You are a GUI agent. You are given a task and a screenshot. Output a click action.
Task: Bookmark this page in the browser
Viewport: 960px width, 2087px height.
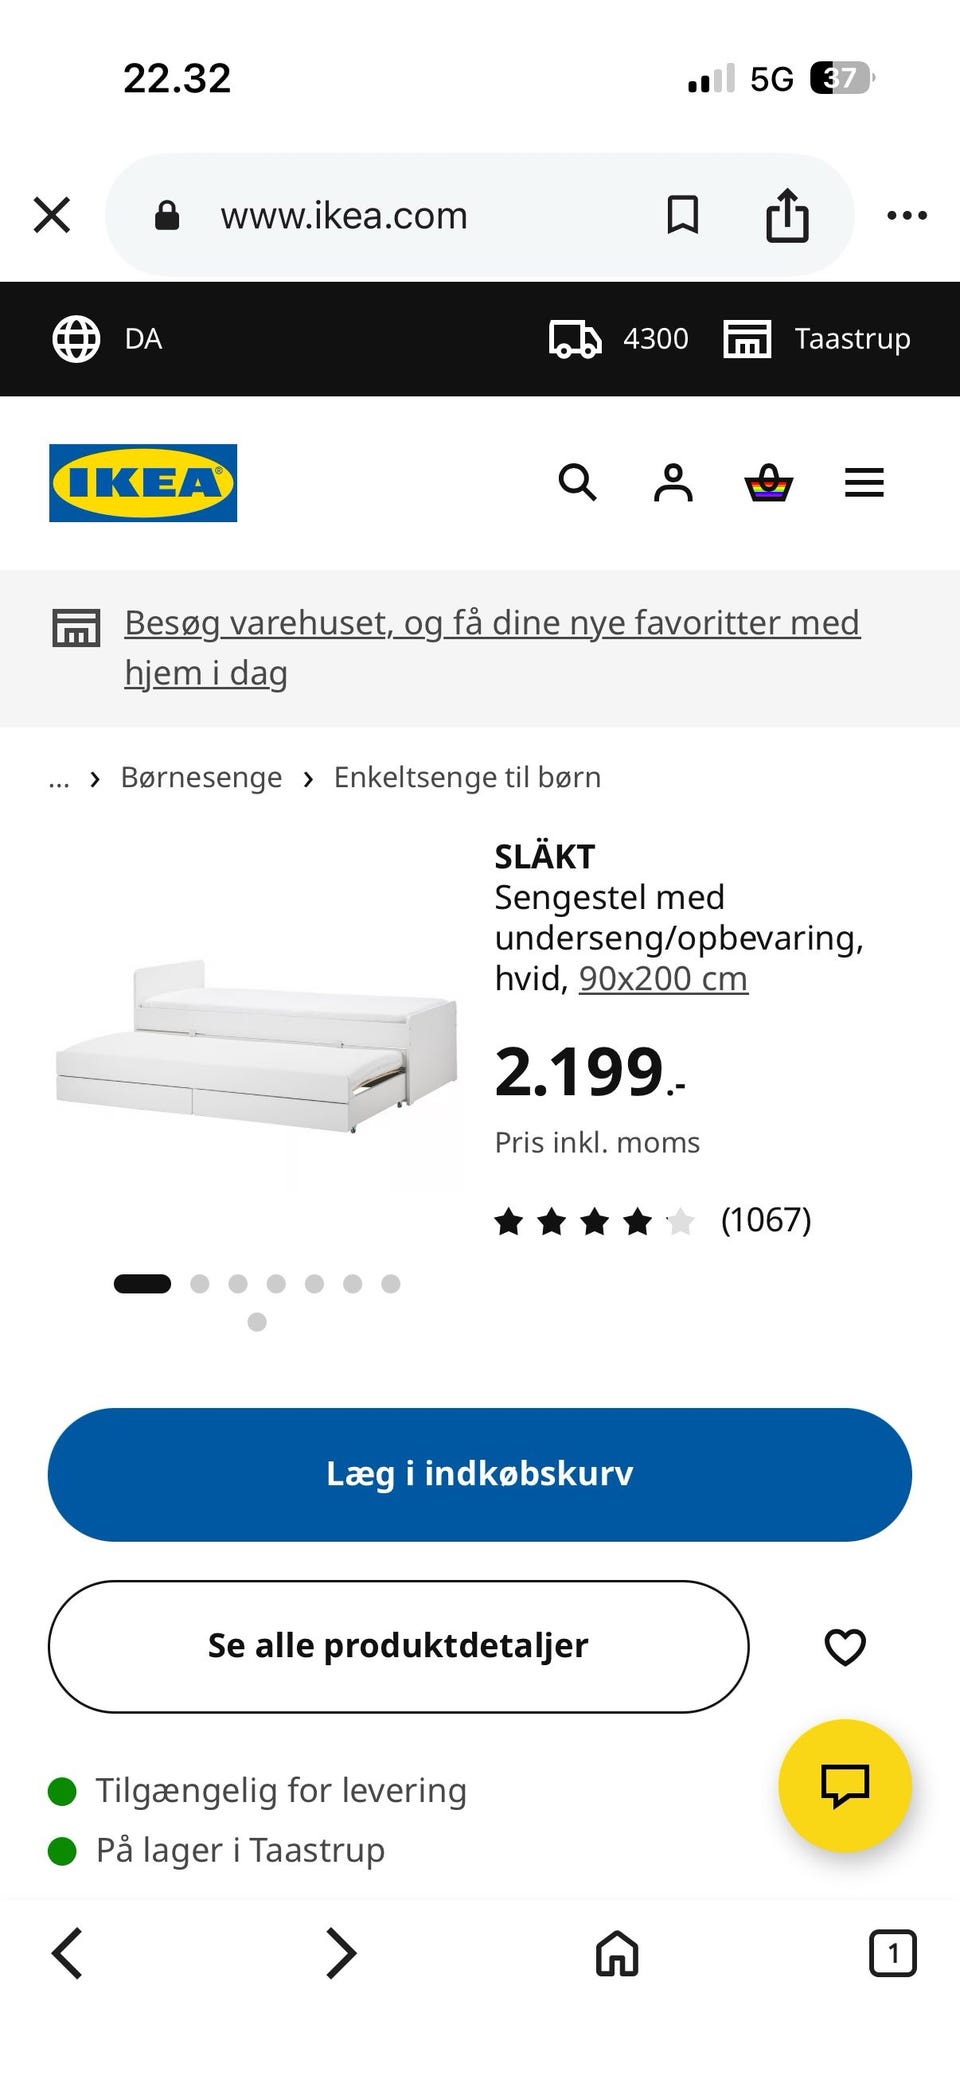[x=683, y=215]
